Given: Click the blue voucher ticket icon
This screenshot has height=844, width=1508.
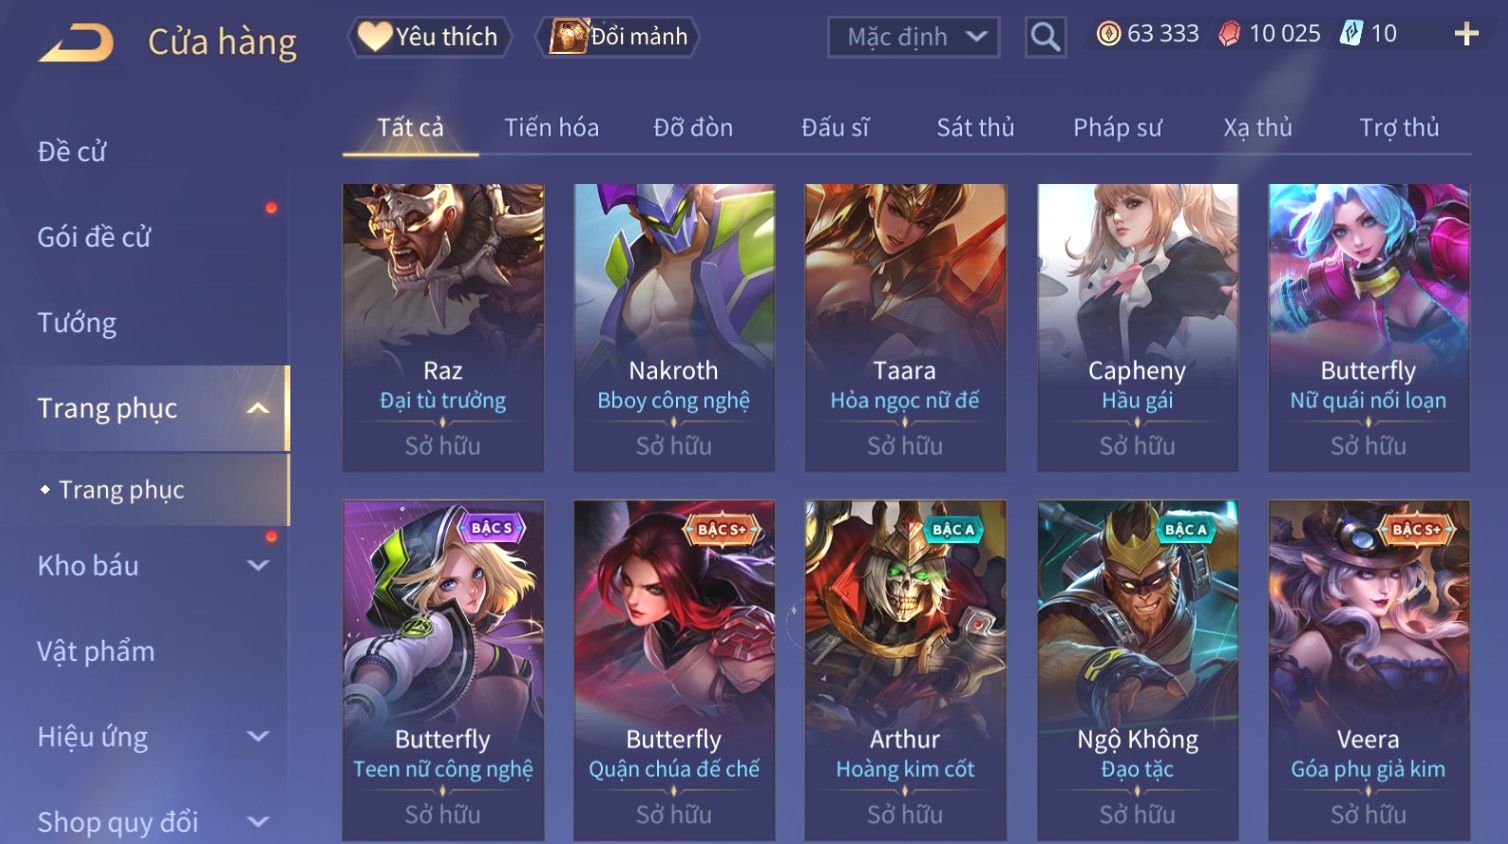Looking at the screenshot, I should click(1351, 34).
